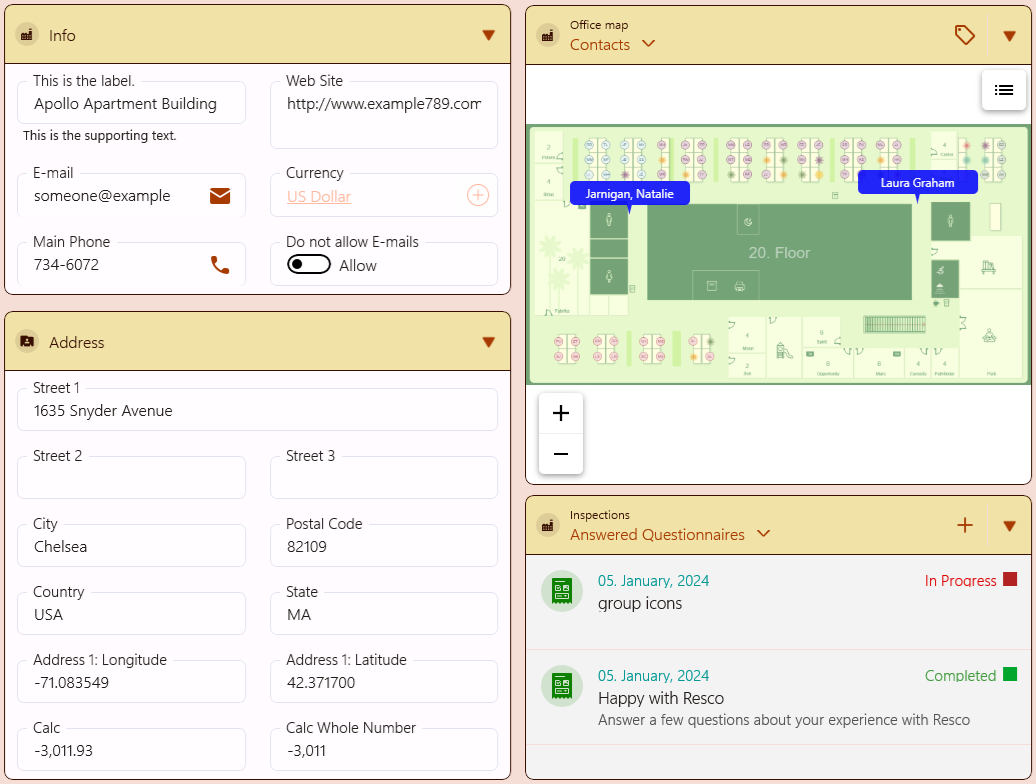Zoom in on the office map
1036x784 pixels.
pyautogui.click(x=561, y=414)
